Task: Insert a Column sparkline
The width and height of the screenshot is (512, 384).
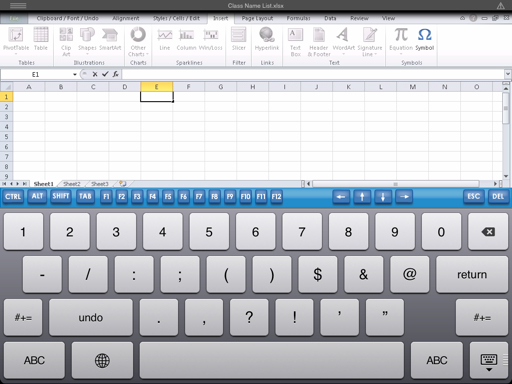Action: click(x=186, y=39)
